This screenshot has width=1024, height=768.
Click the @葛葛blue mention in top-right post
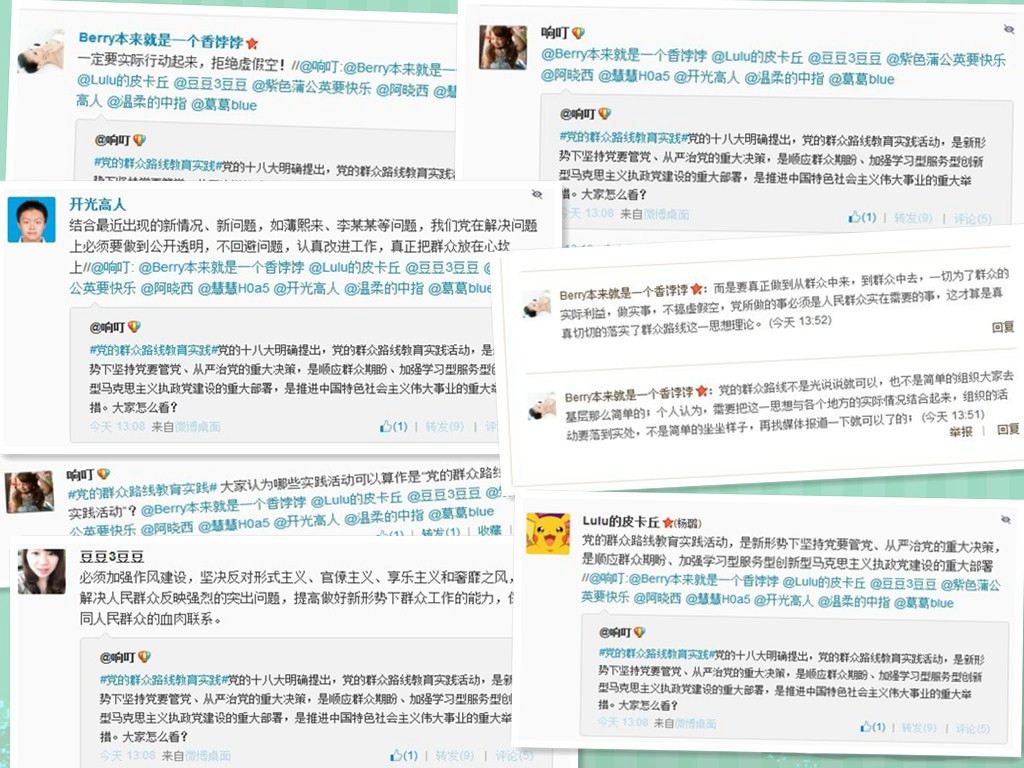pyautogui.click(x=861, y=79)
